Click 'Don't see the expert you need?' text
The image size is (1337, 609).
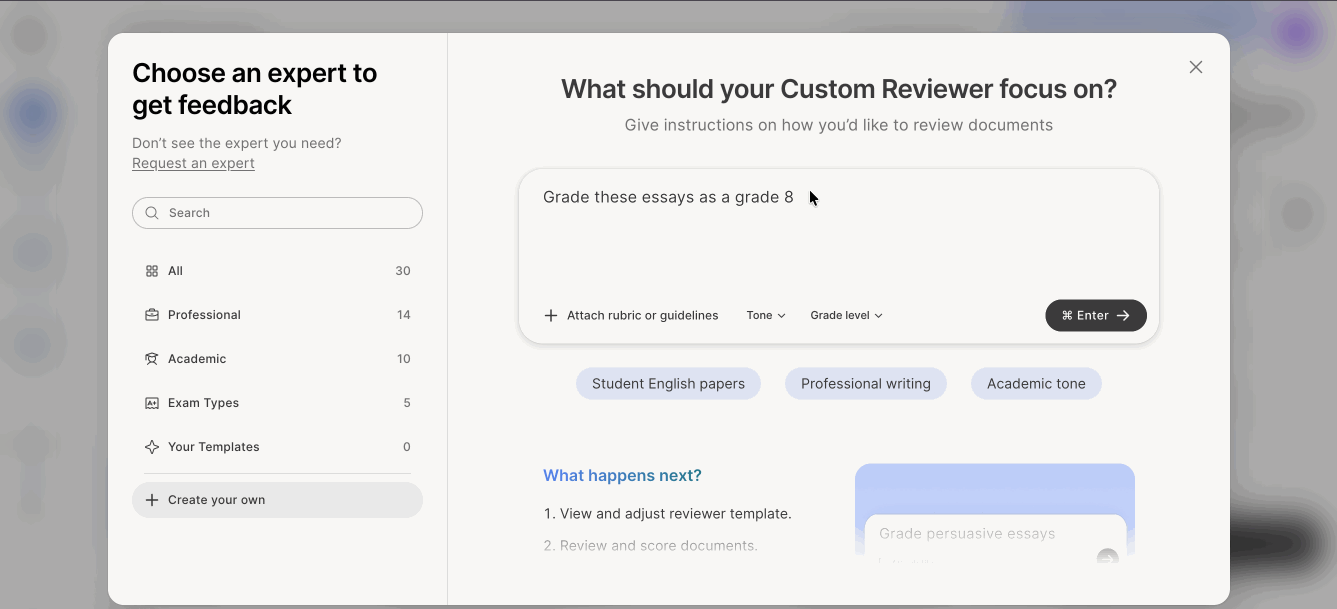pyautogui.click(x=237, y=143)
